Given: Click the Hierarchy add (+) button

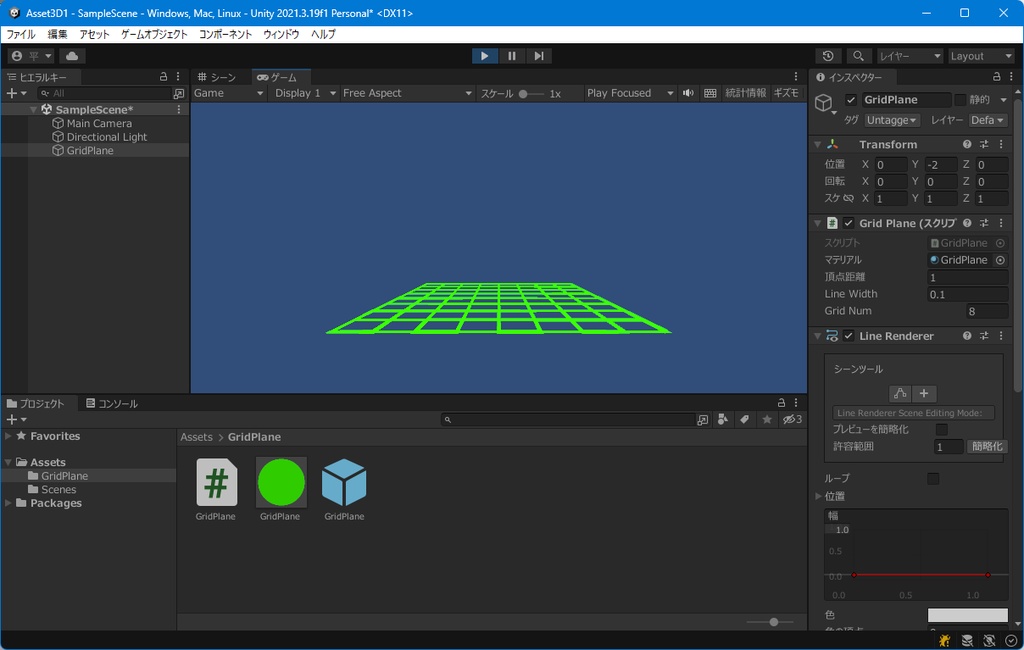Looking at the screenshot, I should [16, 93].
